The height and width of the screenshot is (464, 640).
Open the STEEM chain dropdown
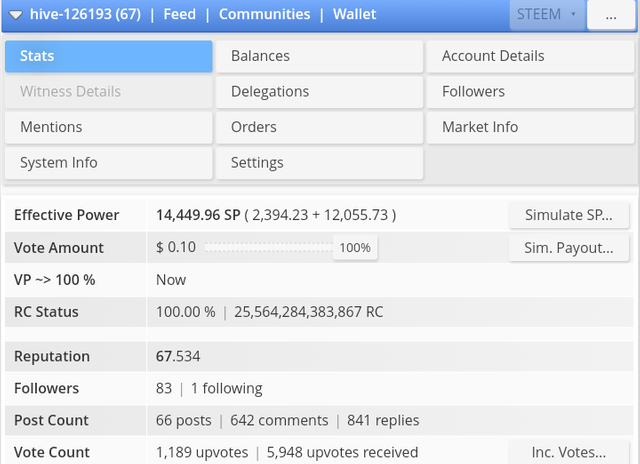(546, 15)
